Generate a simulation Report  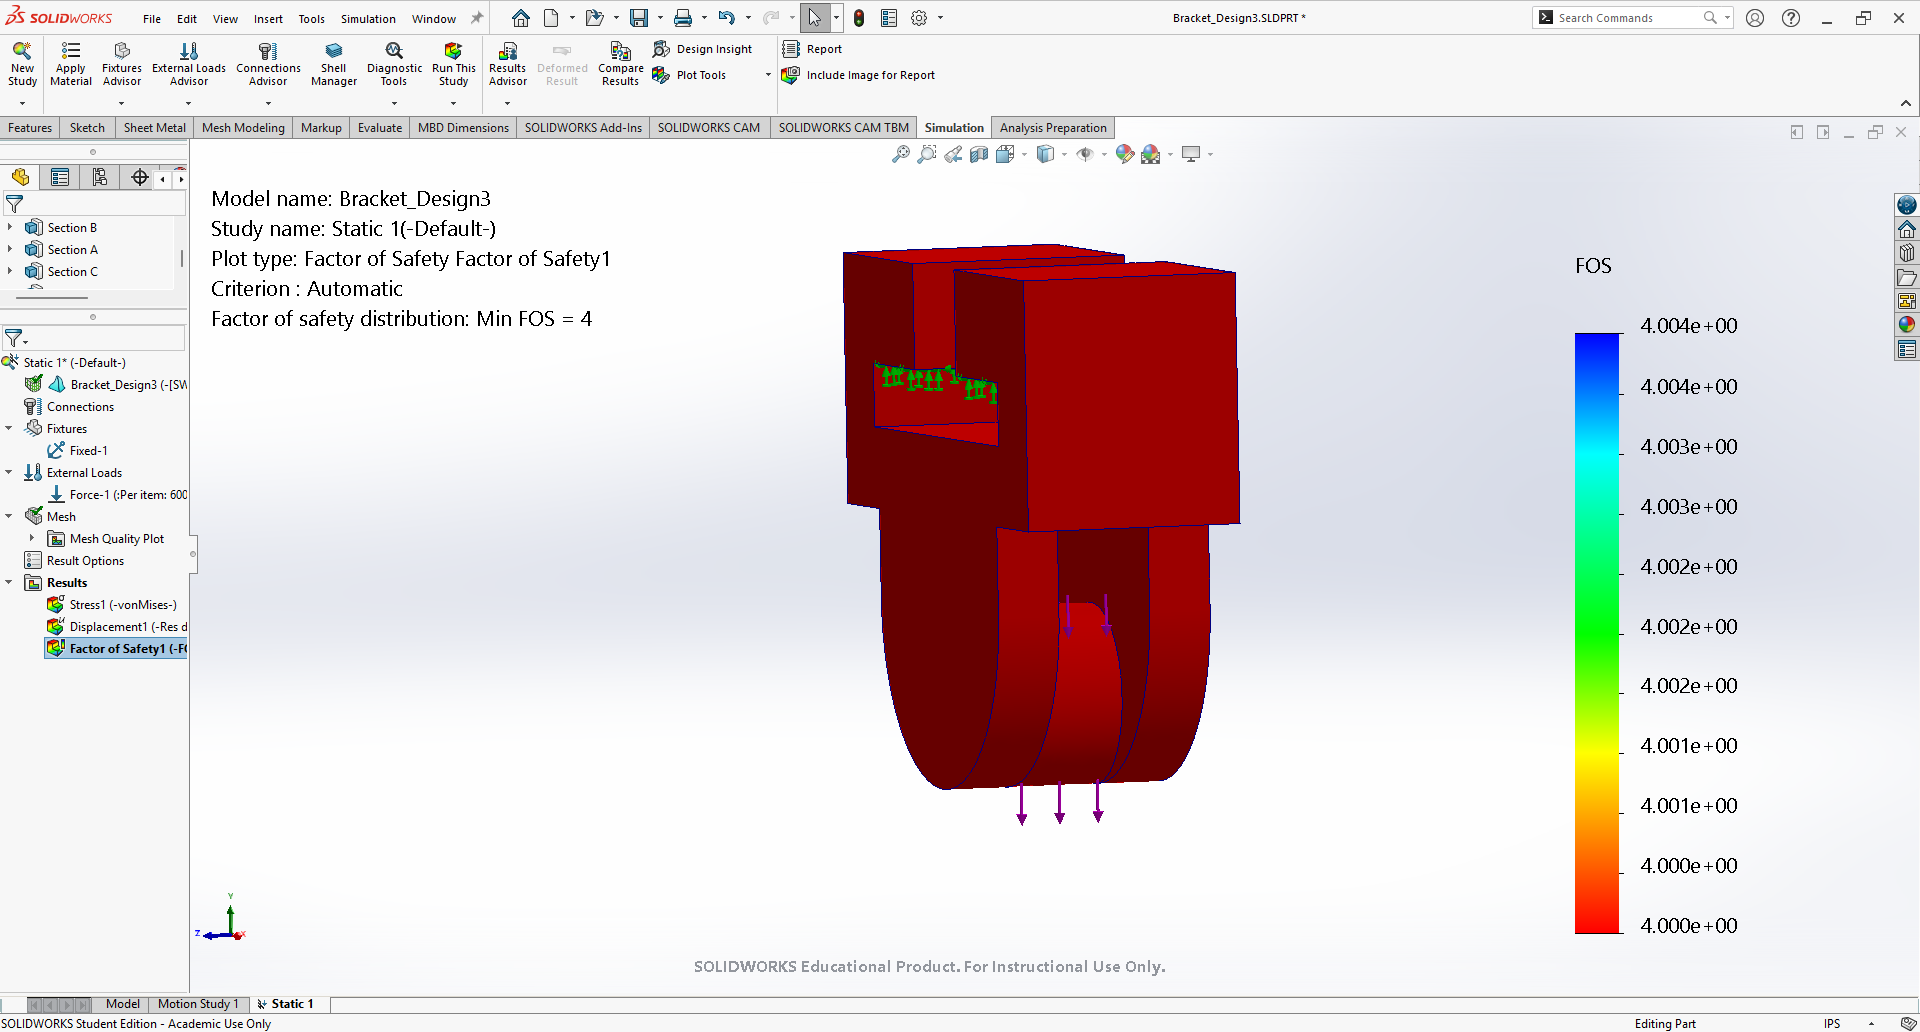pos(812,49)
